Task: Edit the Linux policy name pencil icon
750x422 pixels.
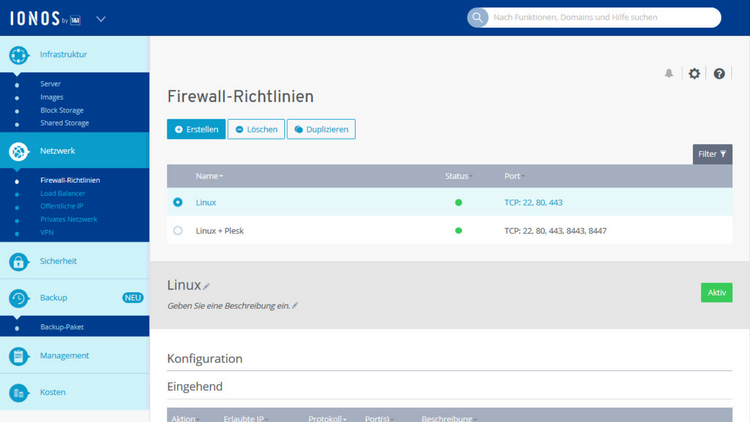Action: [x=207, y=287]
